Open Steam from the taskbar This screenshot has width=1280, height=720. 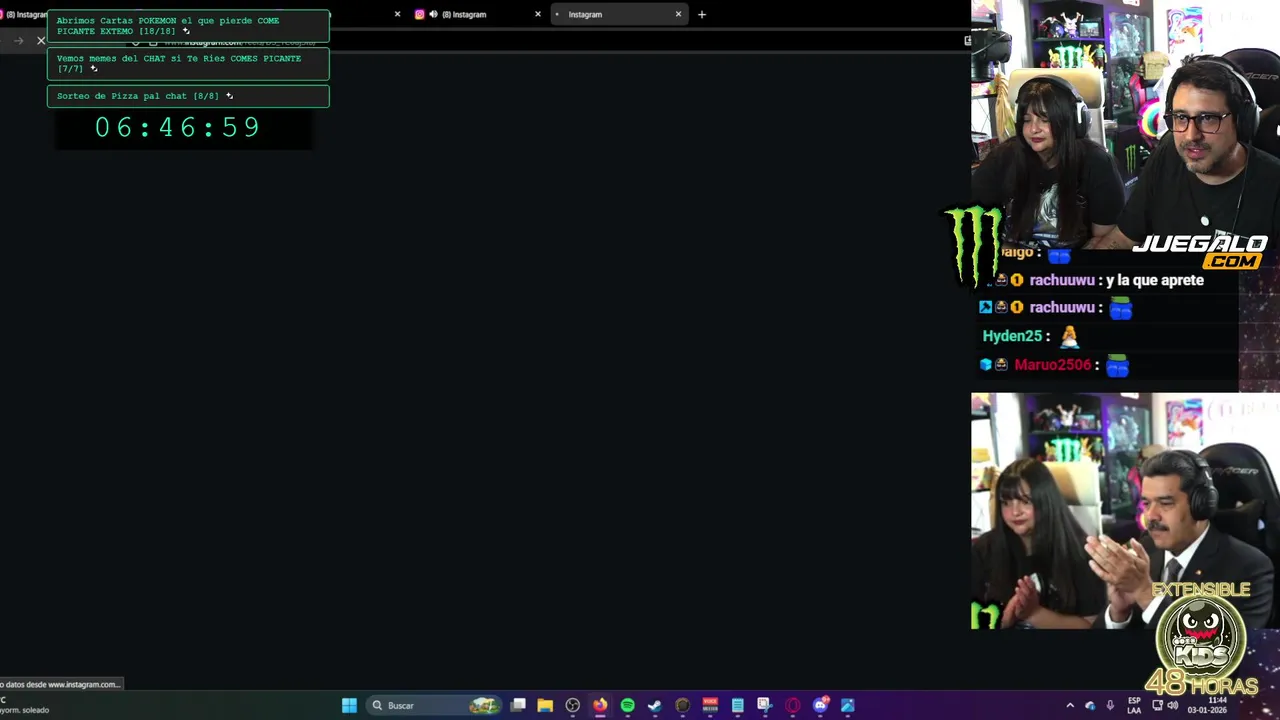click(x=655, y=705)
